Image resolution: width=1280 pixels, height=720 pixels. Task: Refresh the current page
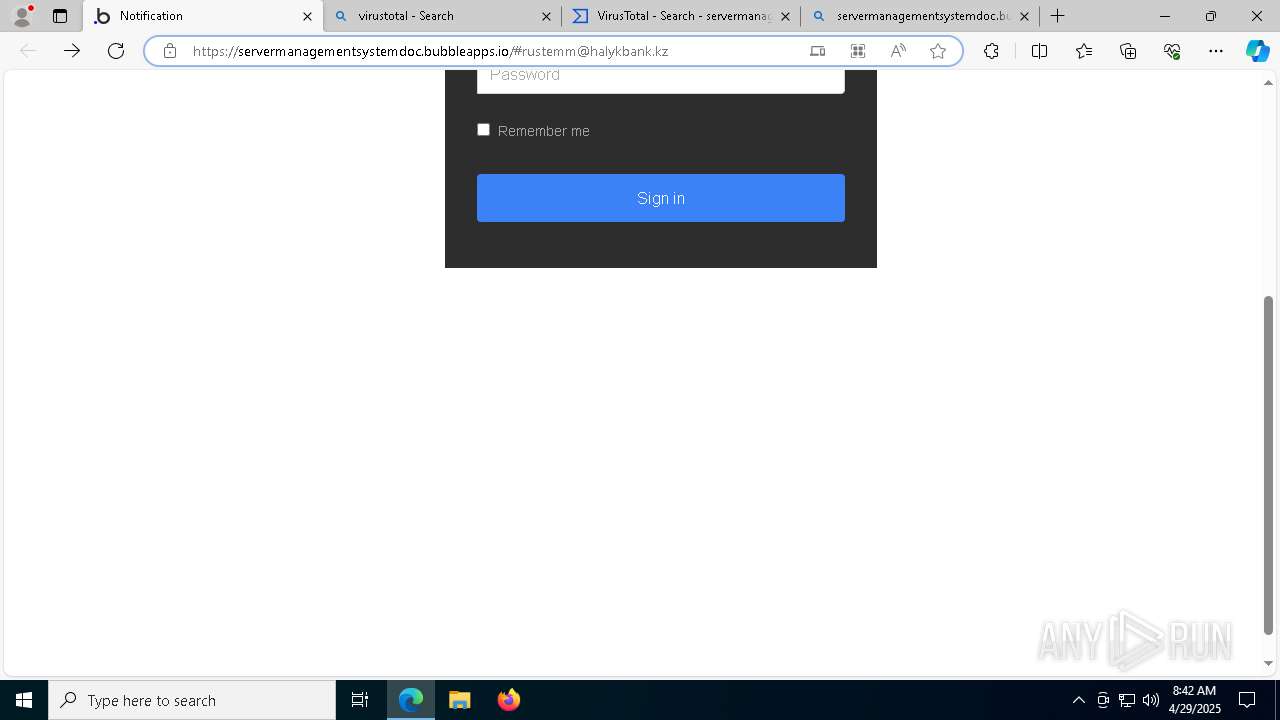pyautogui.click(x=116, y=51)
